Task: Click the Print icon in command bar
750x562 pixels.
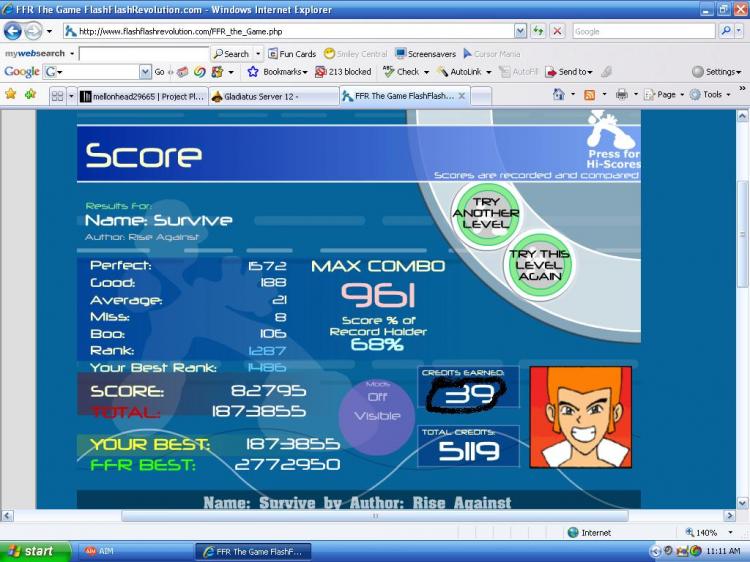Action: coord(622,95)
